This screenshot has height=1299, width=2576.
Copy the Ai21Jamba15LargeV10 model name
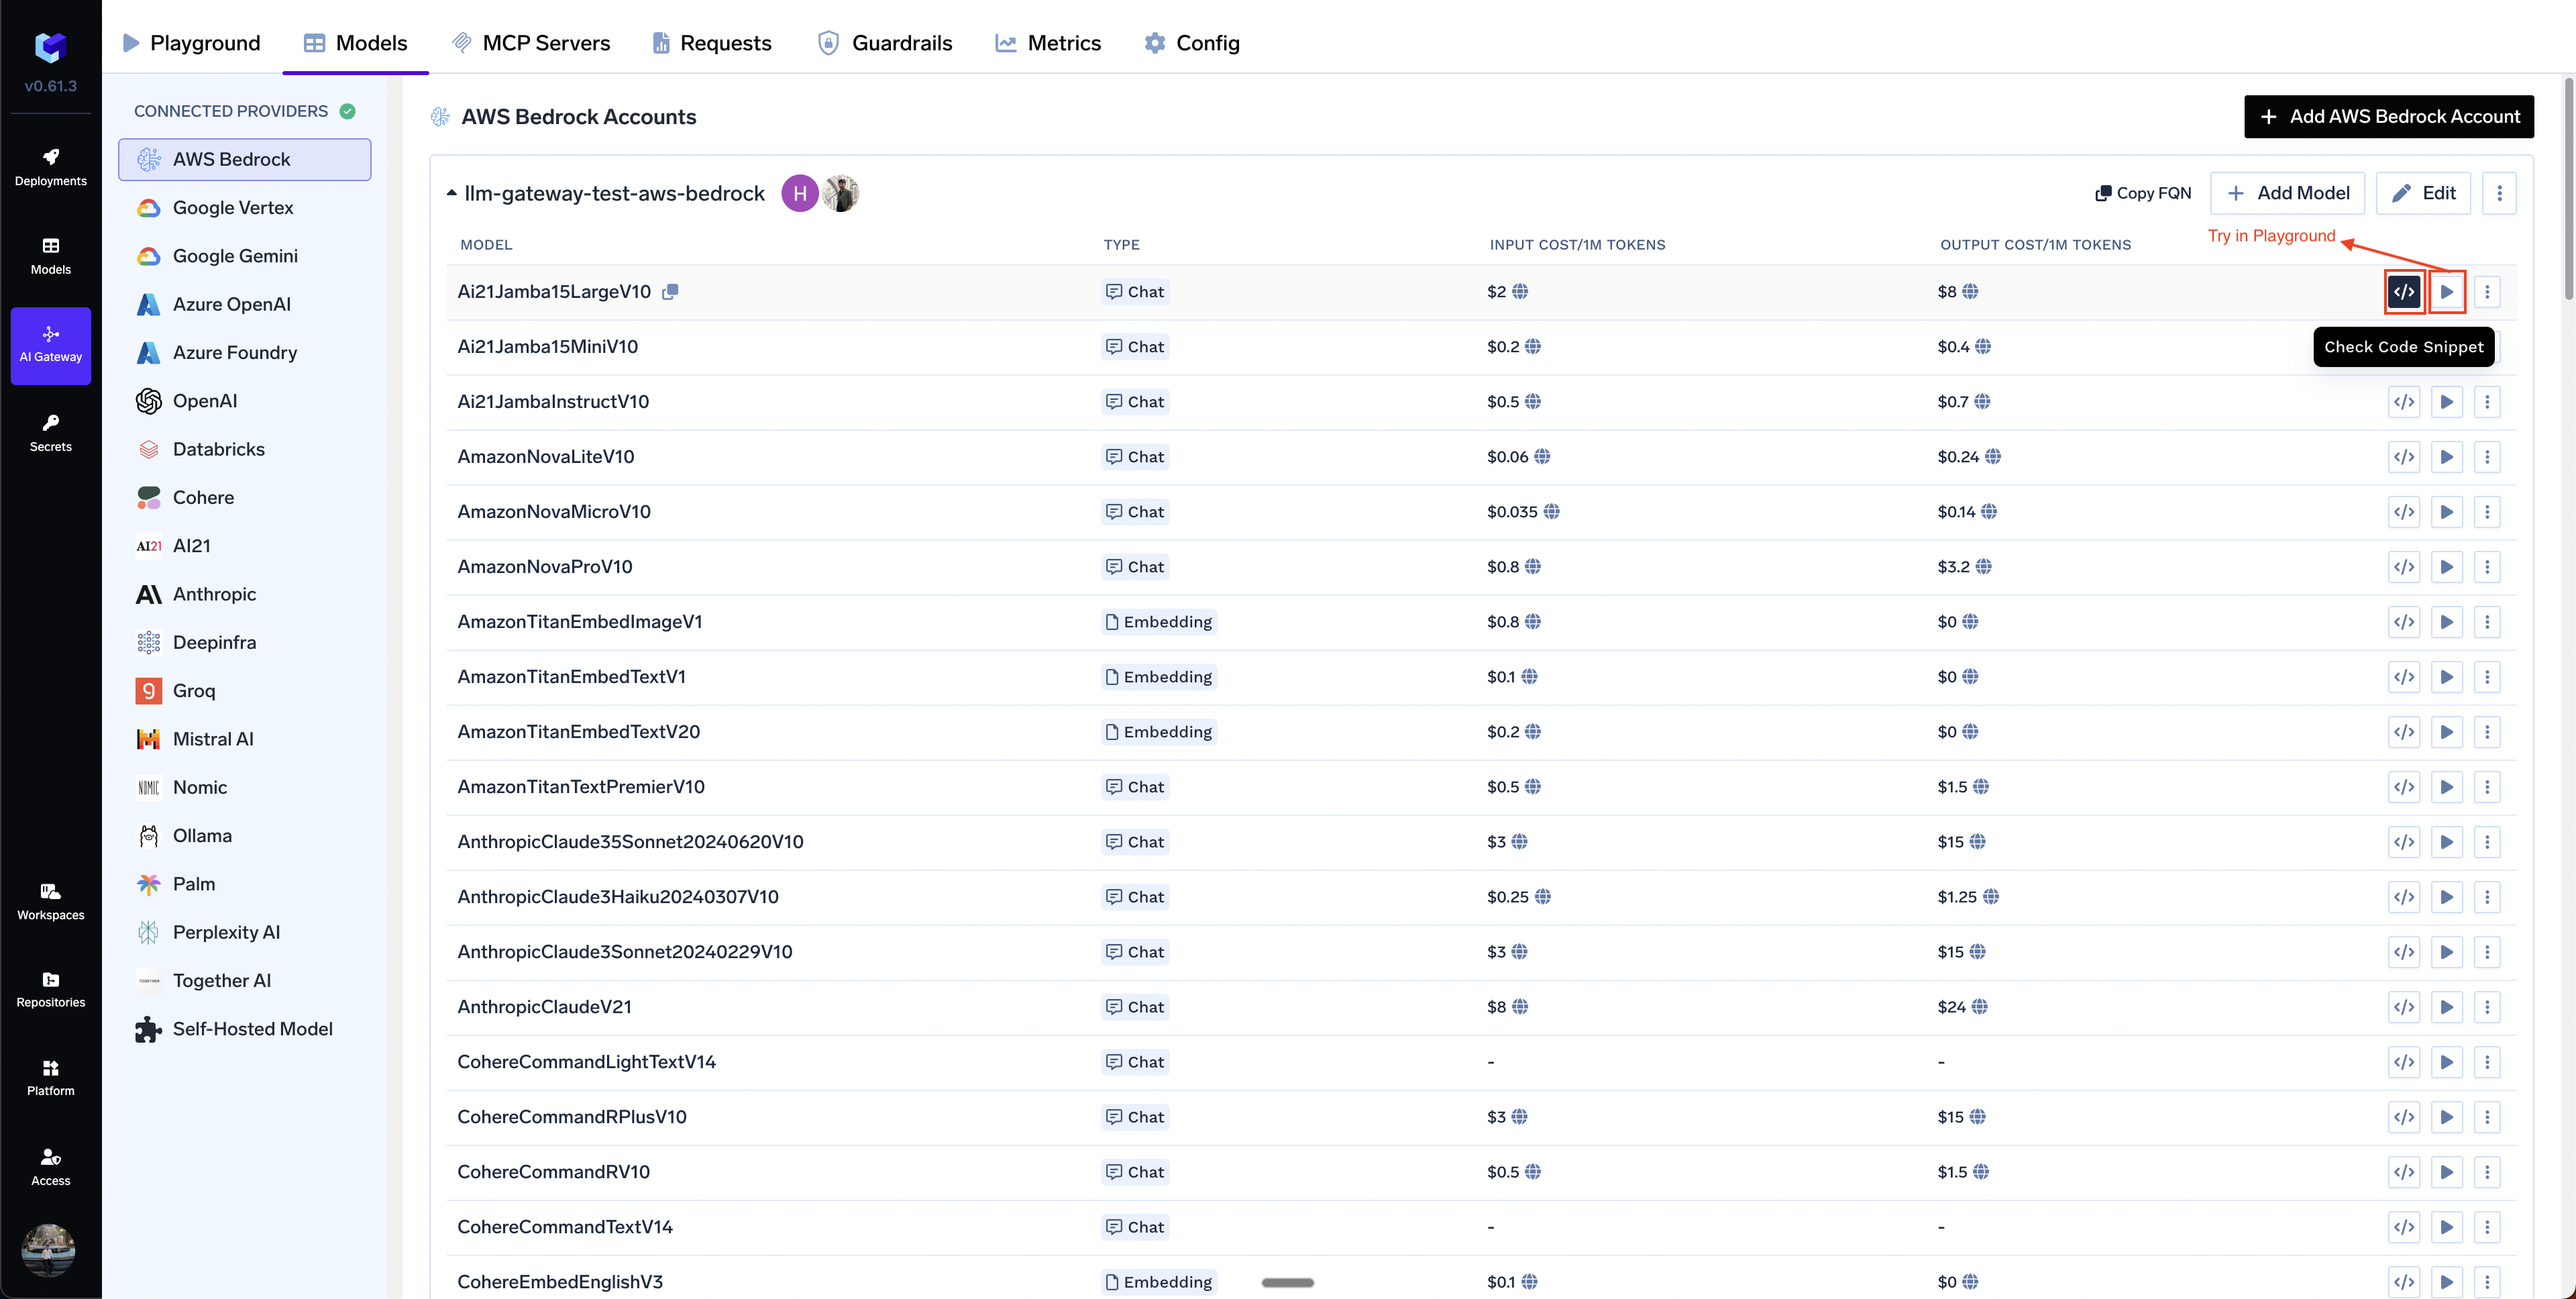(x=670, y=292)
